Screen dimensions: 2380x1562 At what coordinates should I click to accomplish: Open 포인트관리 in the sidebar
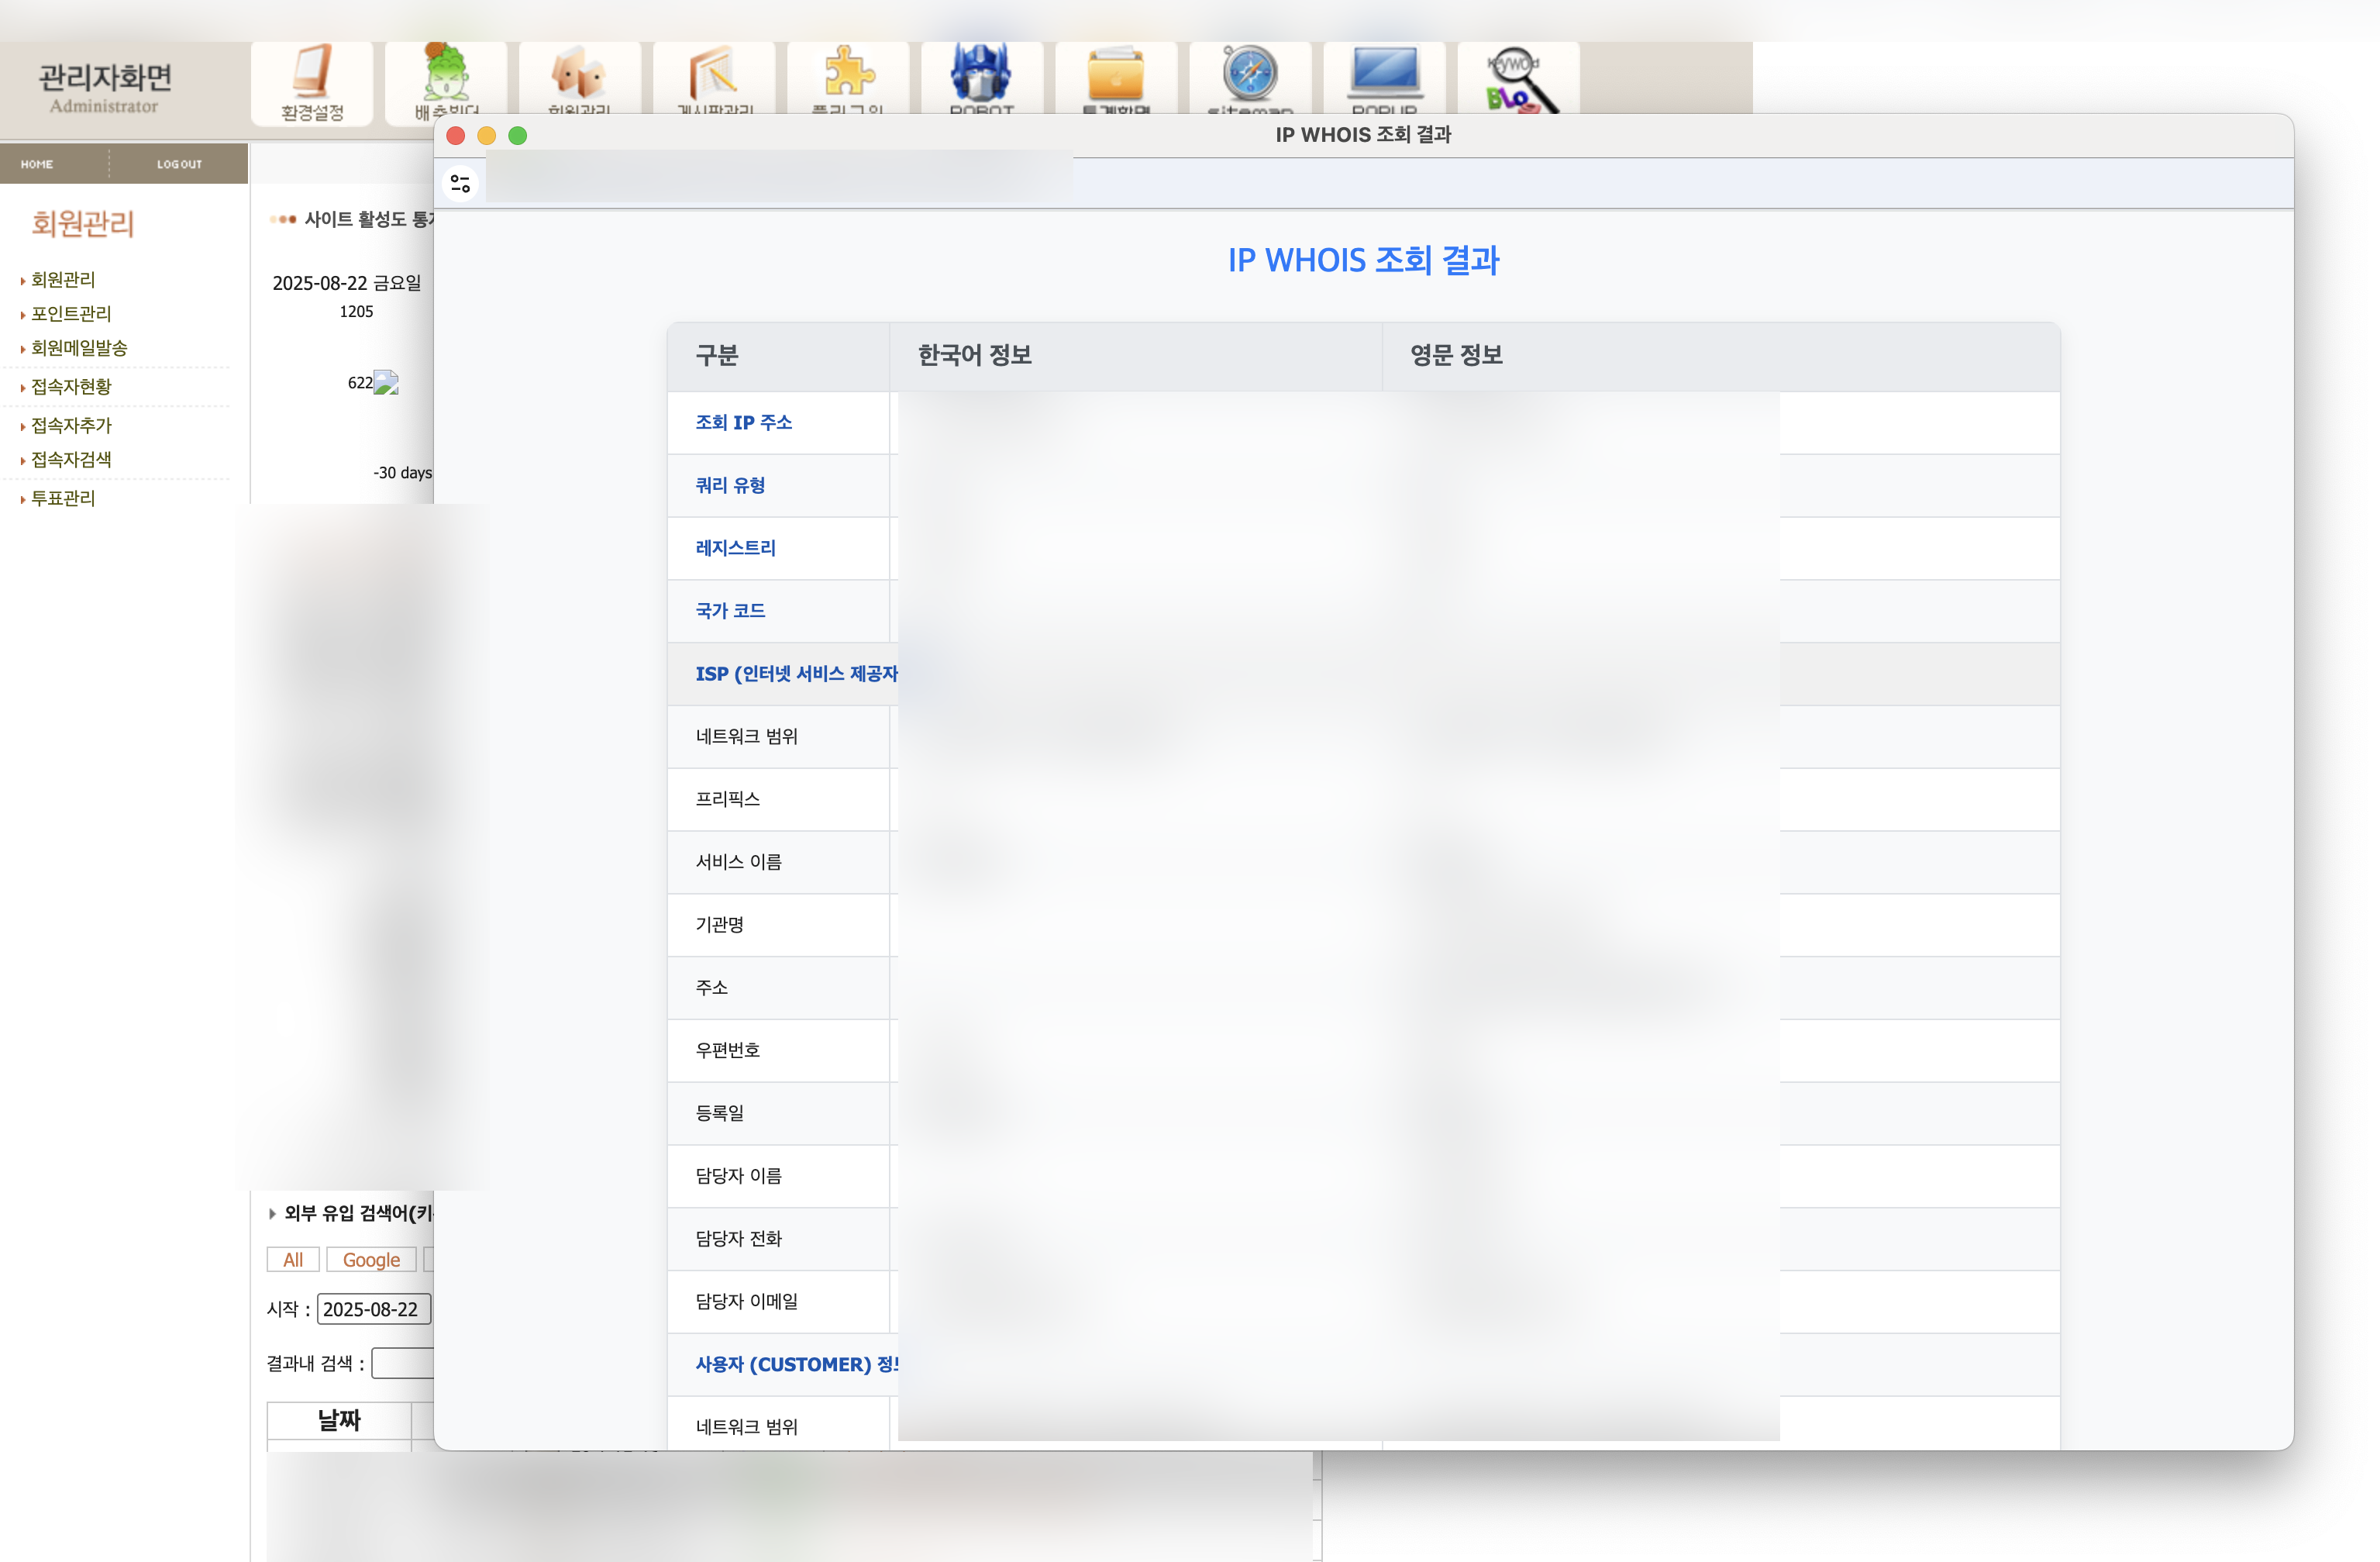click(x=71, y=314)
